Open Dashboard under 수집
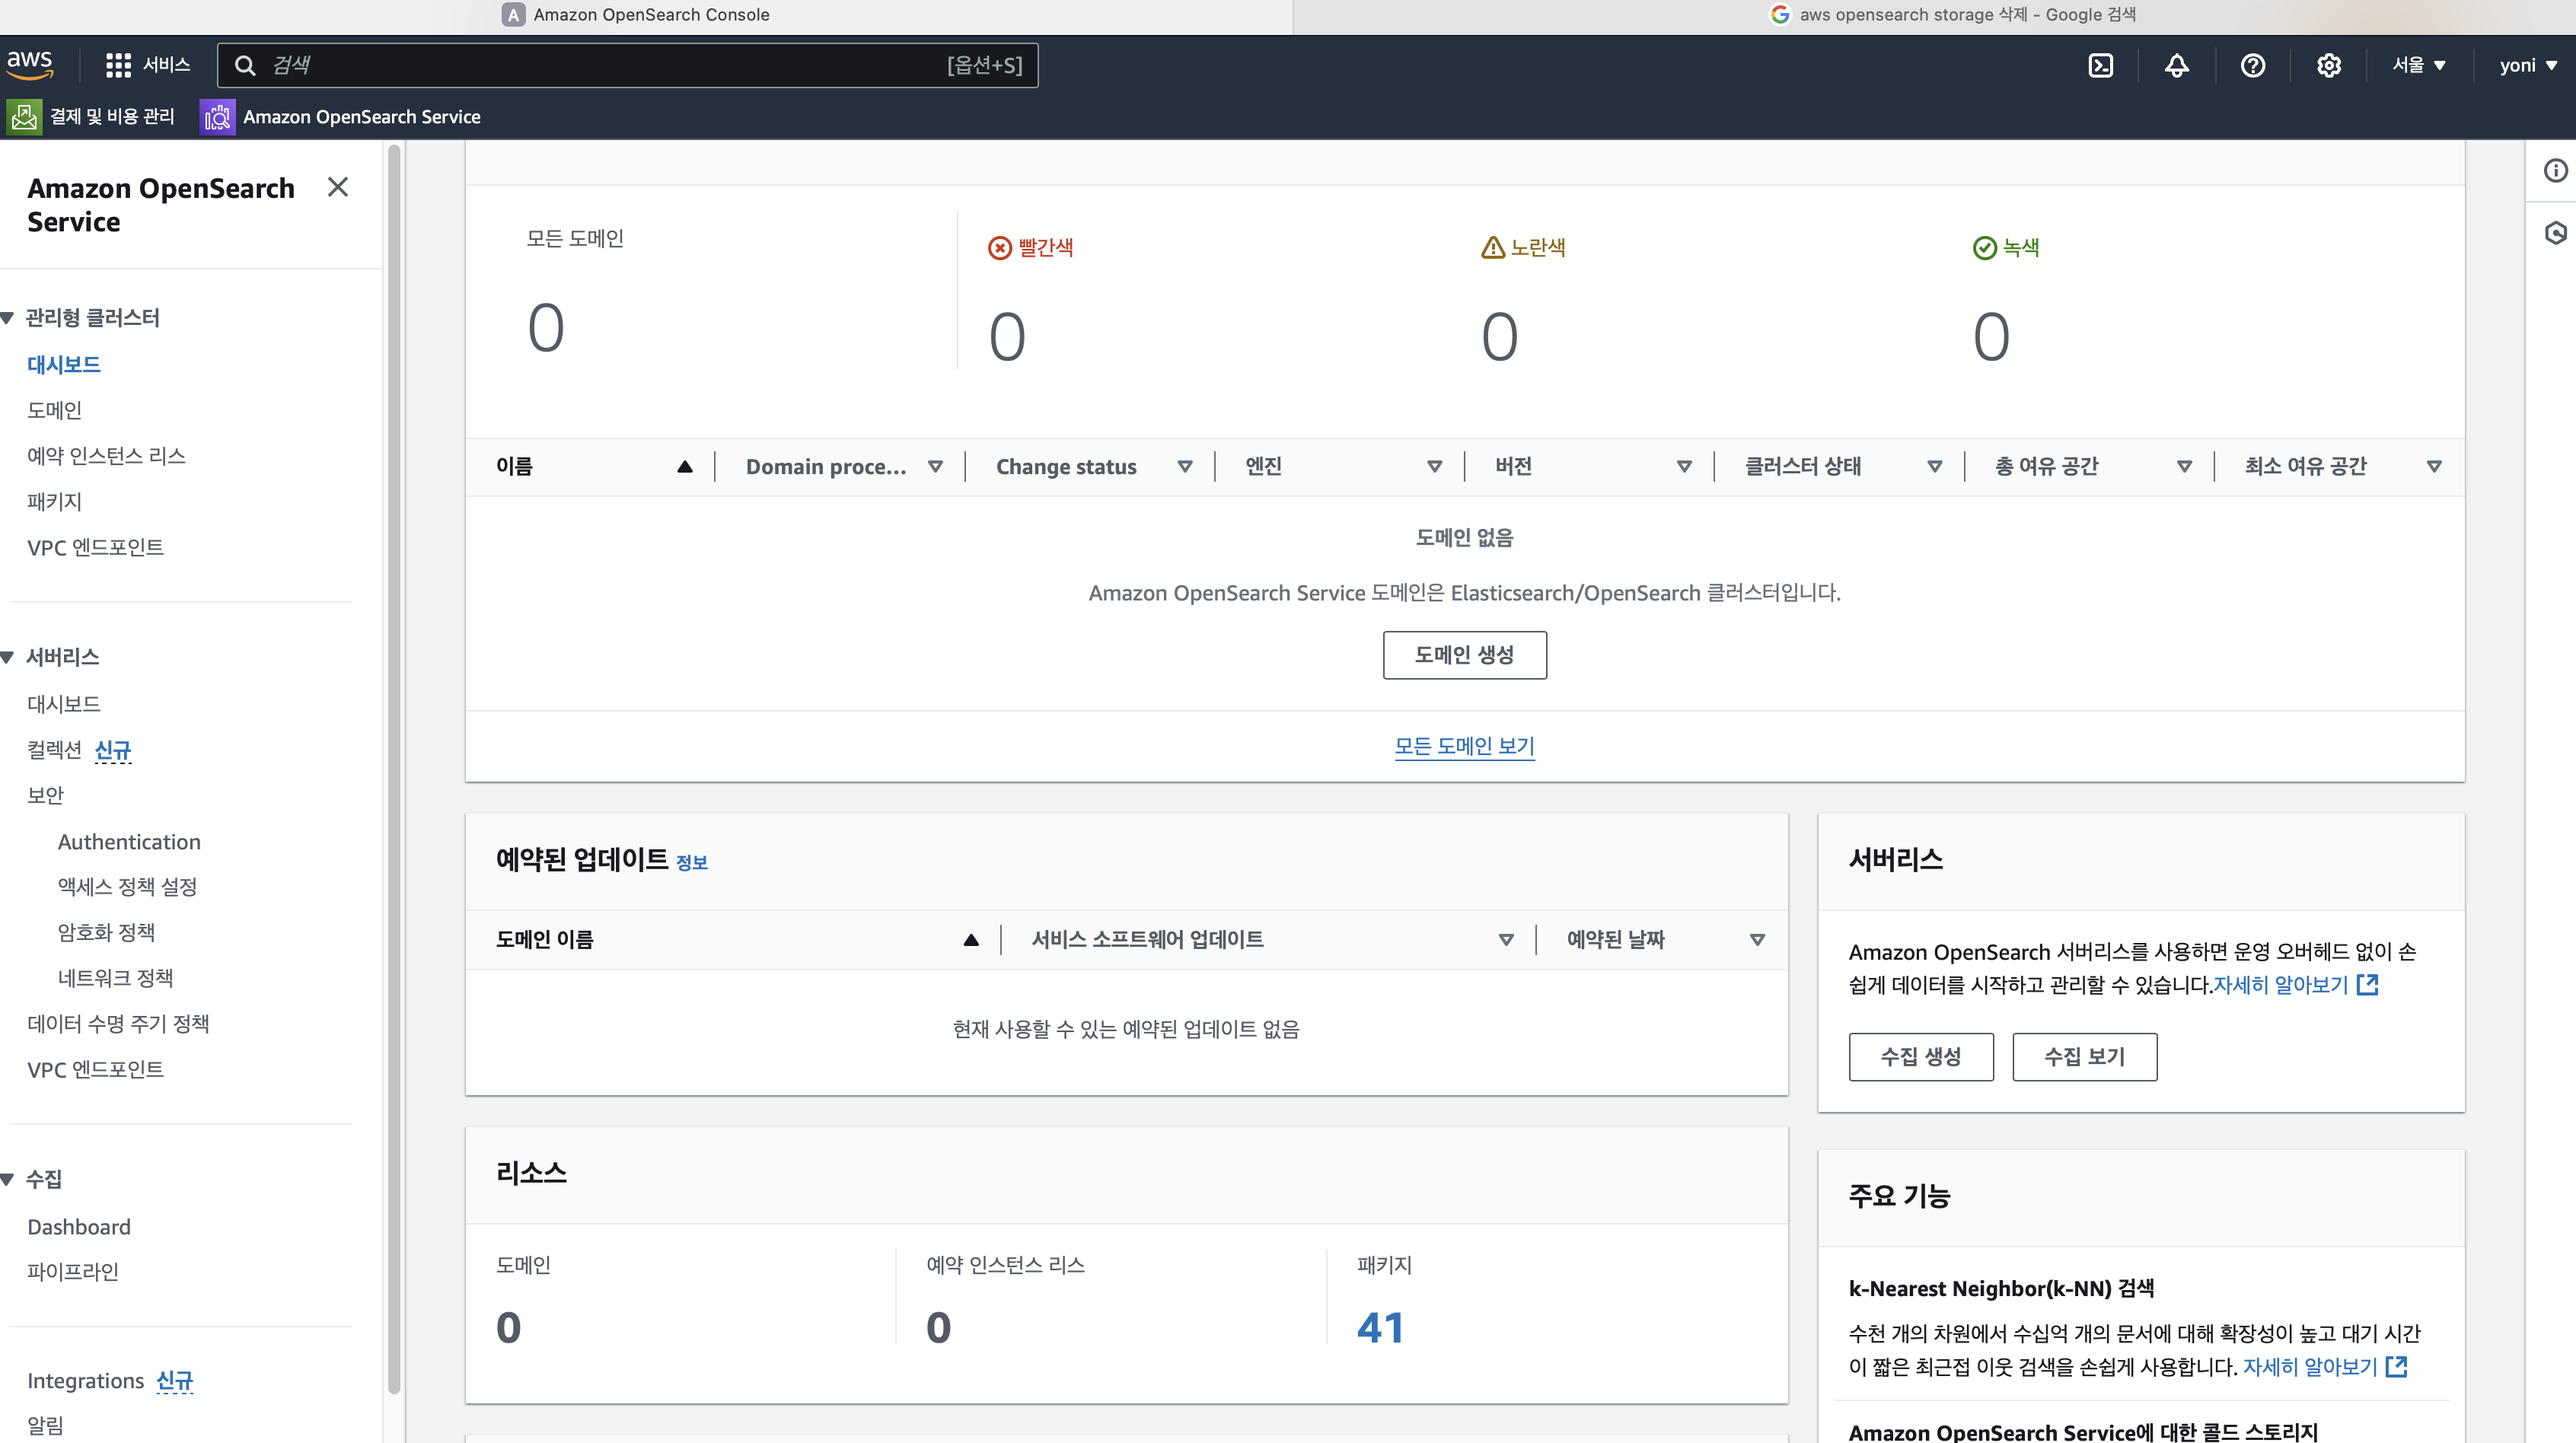 (x=79, y=1227)
